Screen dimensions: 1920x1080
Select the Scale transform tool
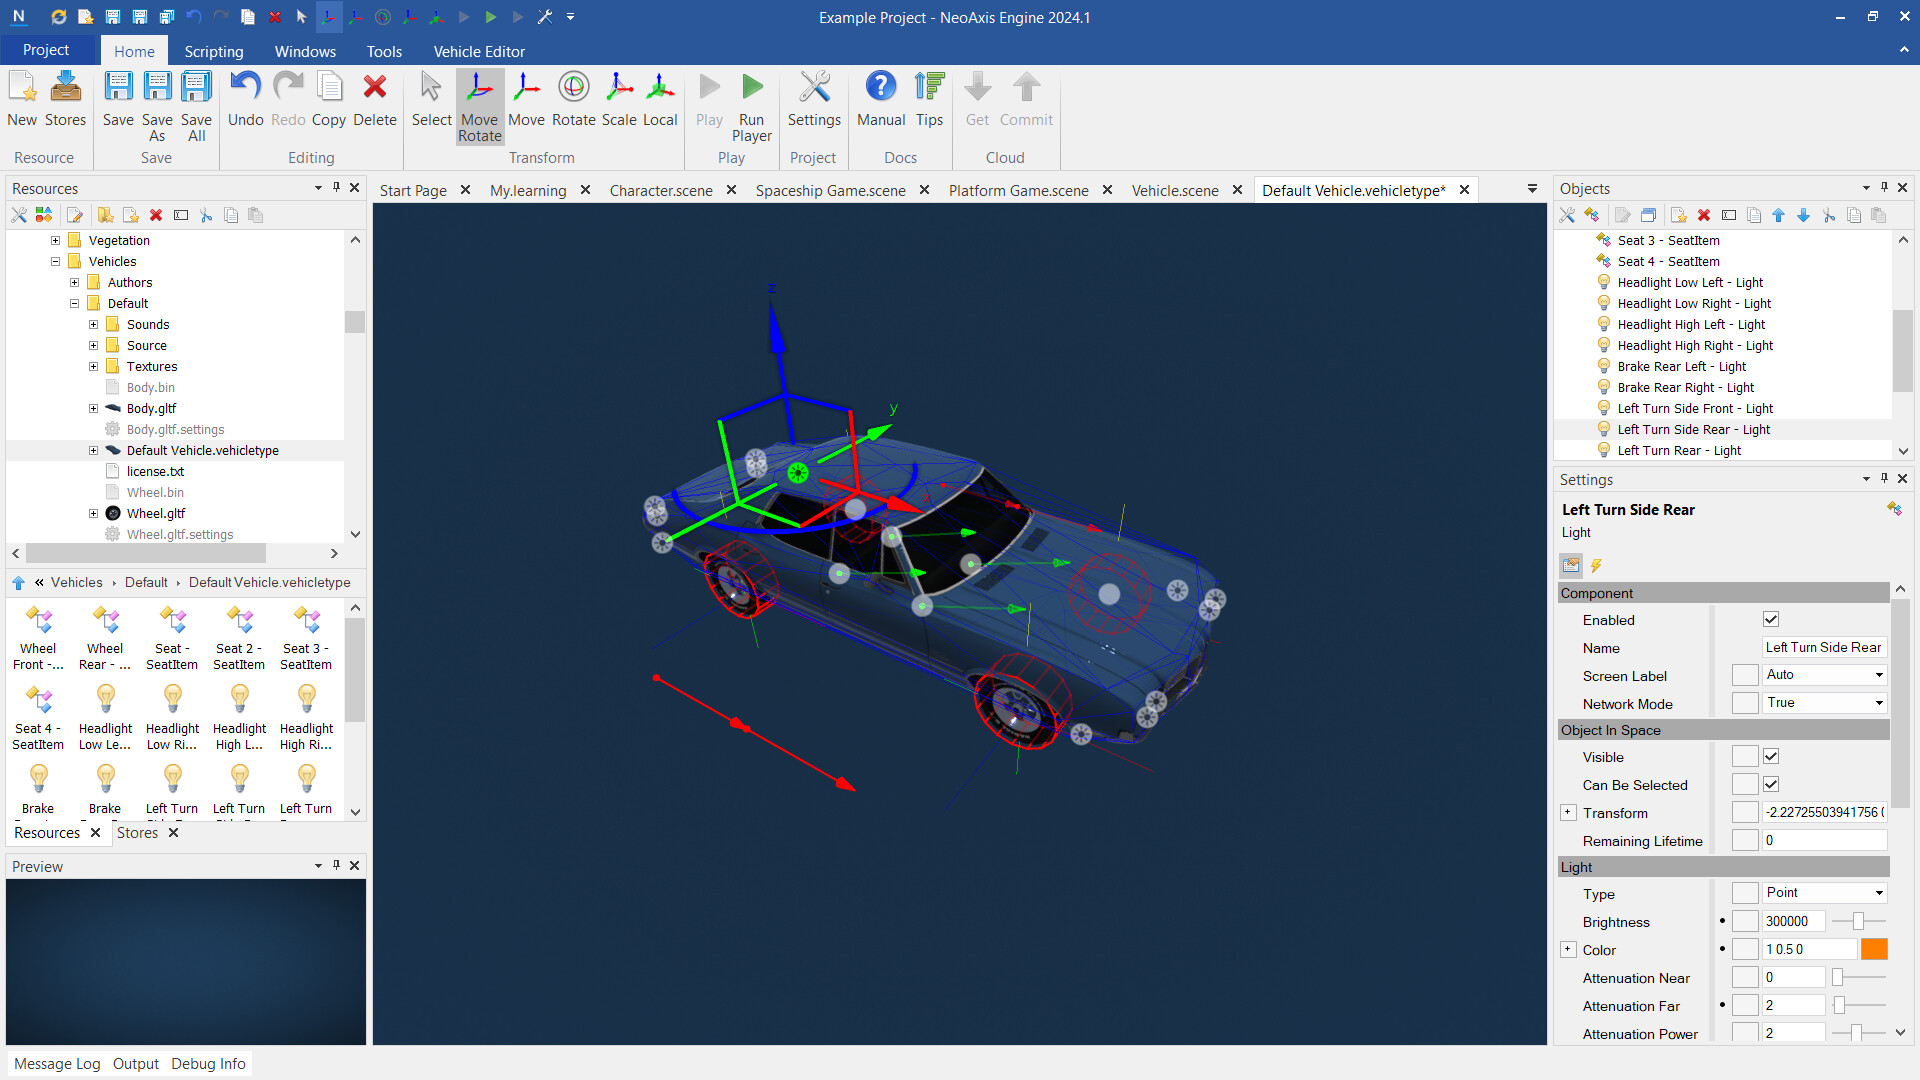tap(618, 100)
